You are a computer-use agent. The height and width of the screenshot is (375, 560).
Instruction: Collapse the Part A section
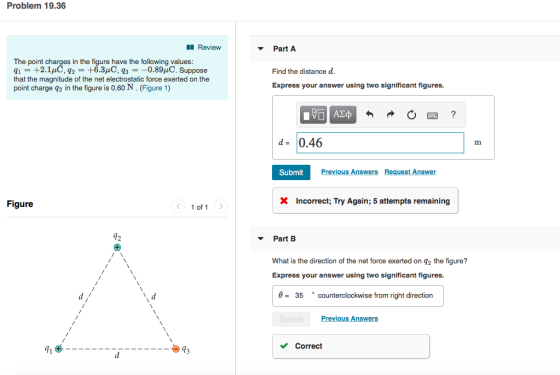[261, 49]
